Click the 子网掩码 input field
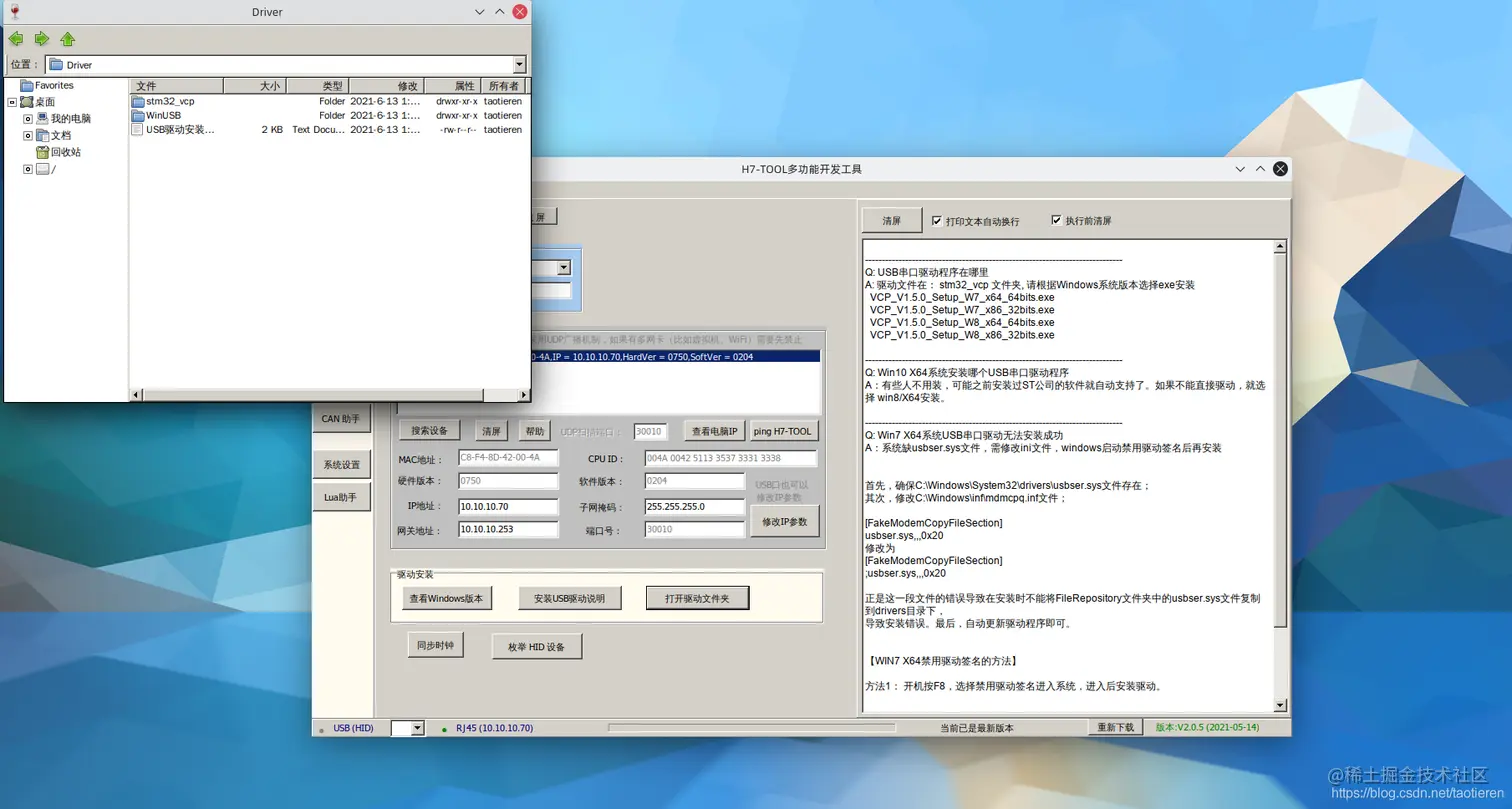The image size is (1512, 809). 695,507
